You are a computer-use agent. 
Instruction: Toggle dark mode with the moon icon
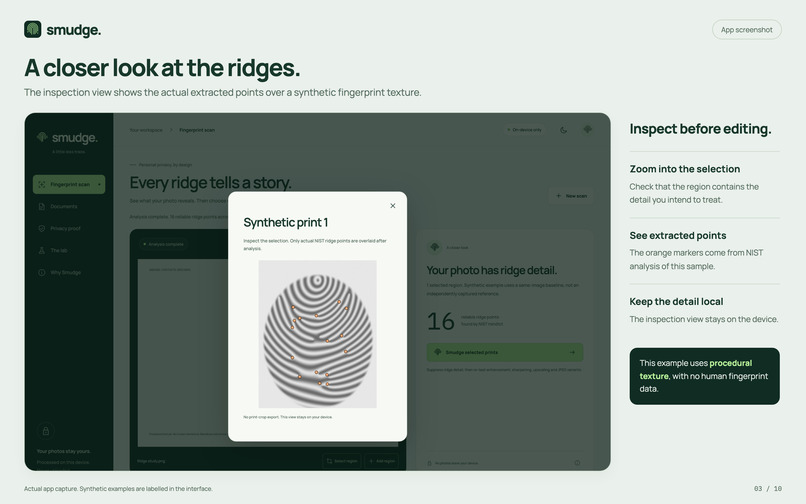(563, 130)
